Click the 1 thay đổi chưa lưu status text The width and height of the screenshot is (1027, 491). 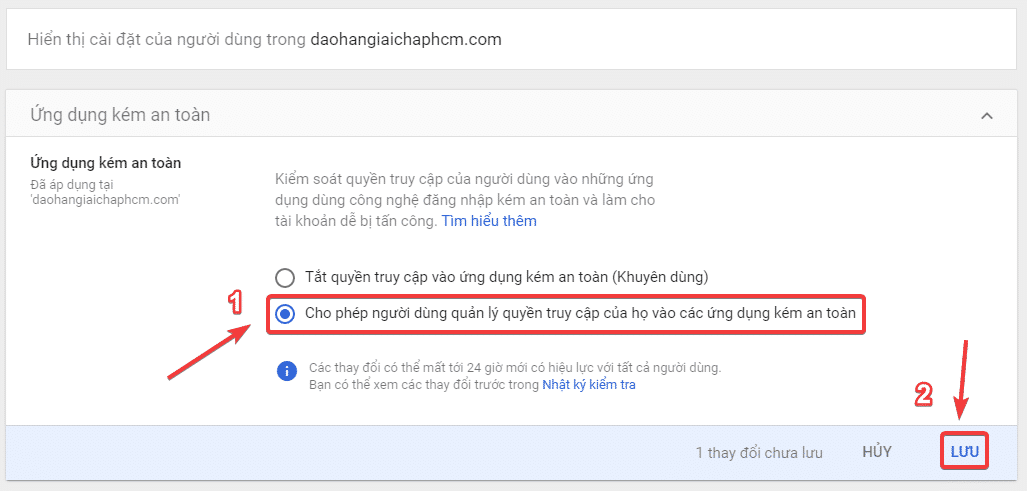point(759,452)
